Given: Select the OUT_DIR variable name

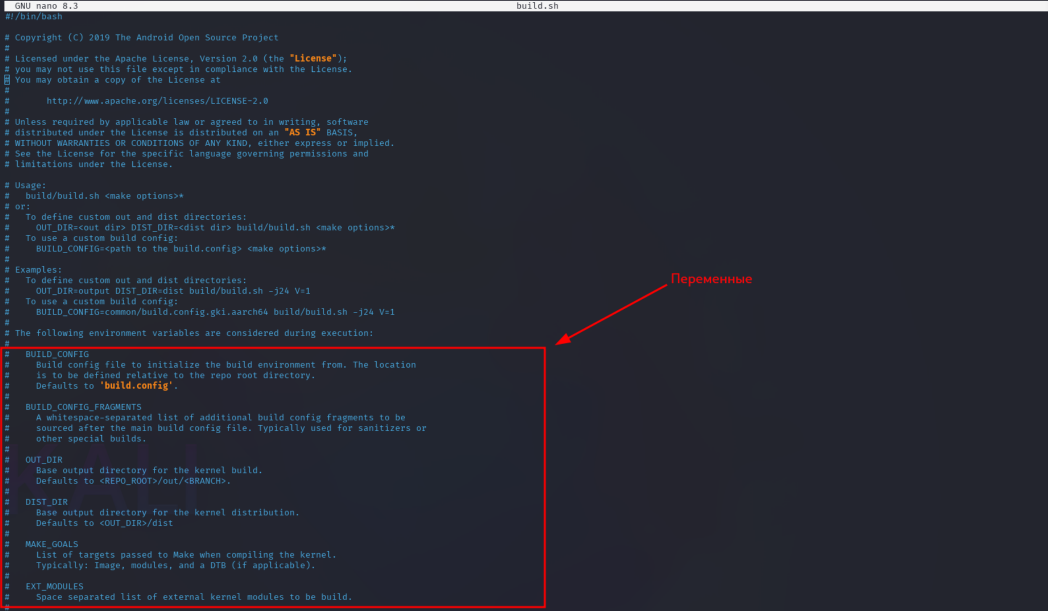Looking at the screenshot, I should coord(44,459).
